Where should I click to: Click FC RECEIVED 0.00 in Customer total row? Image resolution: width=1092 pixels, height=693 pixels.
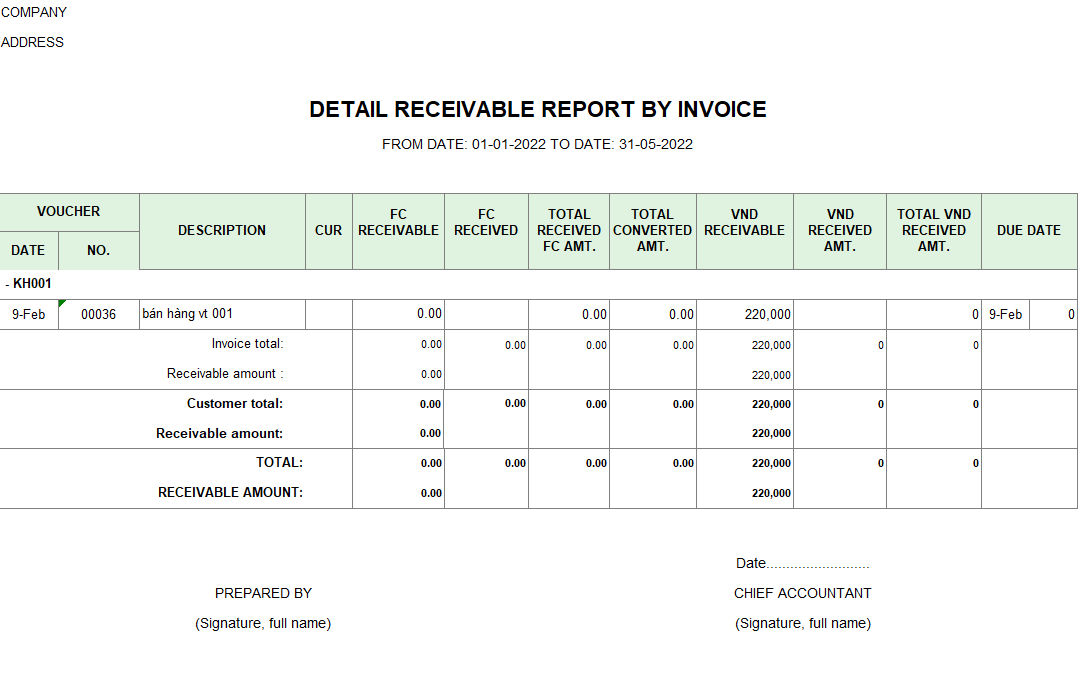point(515,404)
